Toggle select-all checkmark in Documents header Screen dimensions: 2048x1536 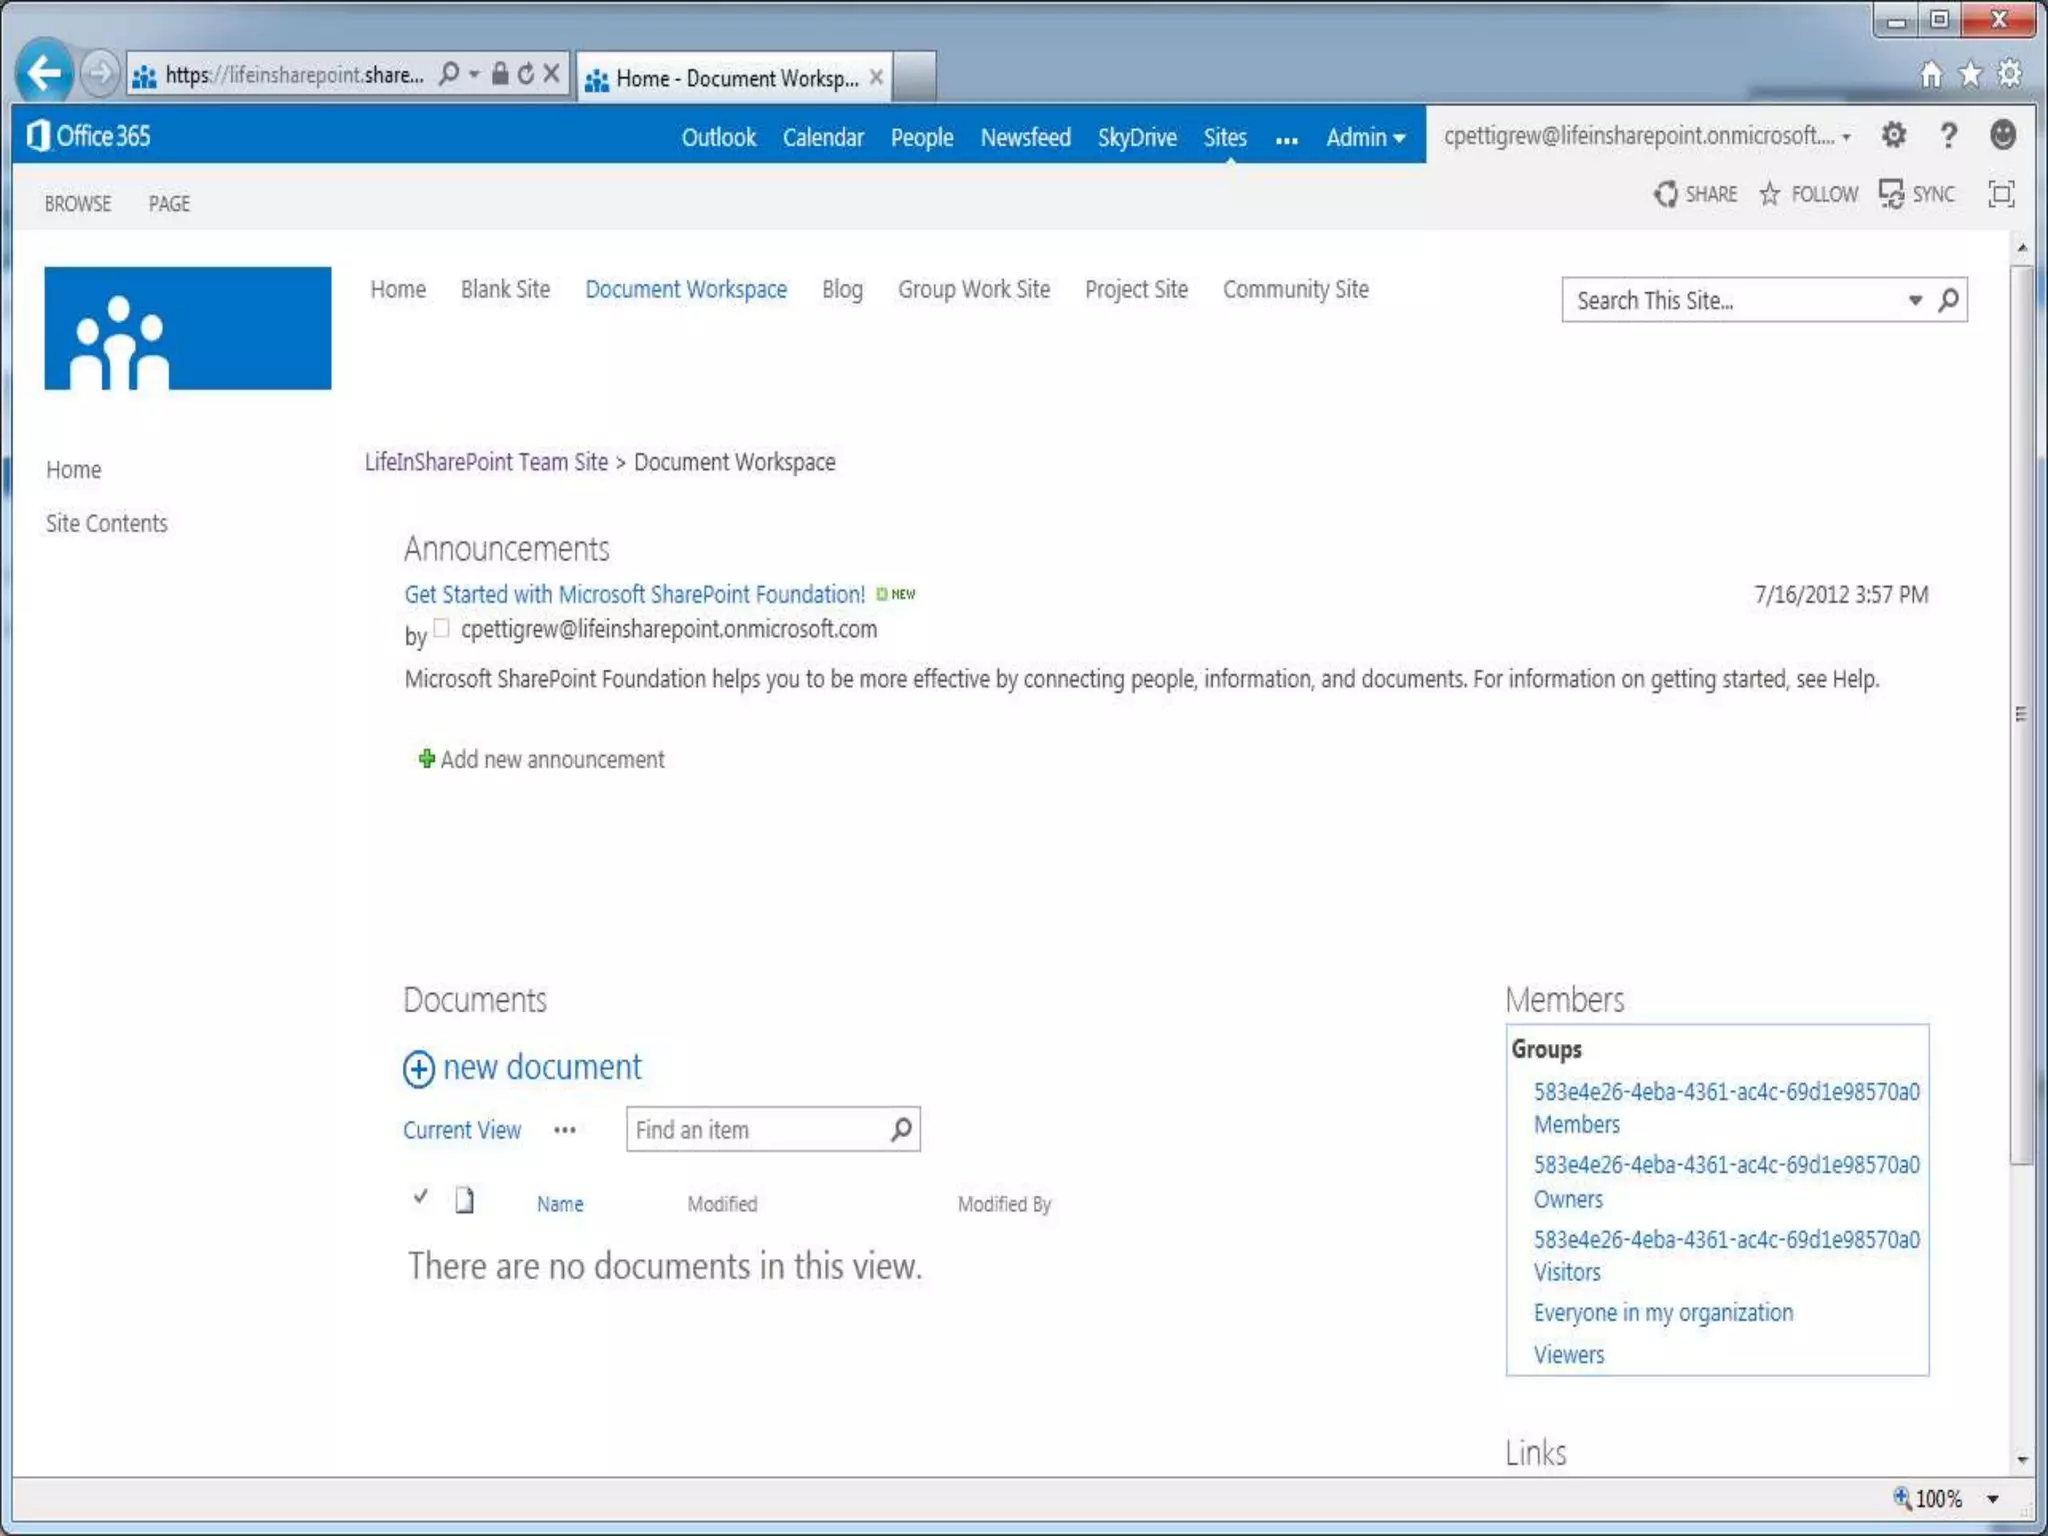(x=421, y=1197)
